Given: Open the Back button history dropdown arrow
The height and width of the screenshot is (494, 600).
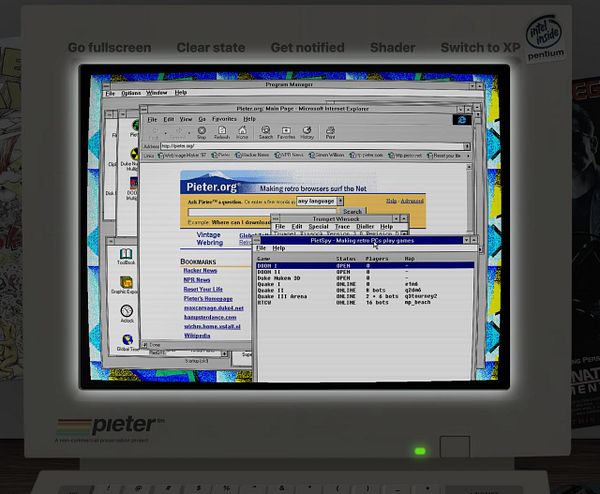Looking at the screenshot, I should pyautogui.click(x=165, y=133).
